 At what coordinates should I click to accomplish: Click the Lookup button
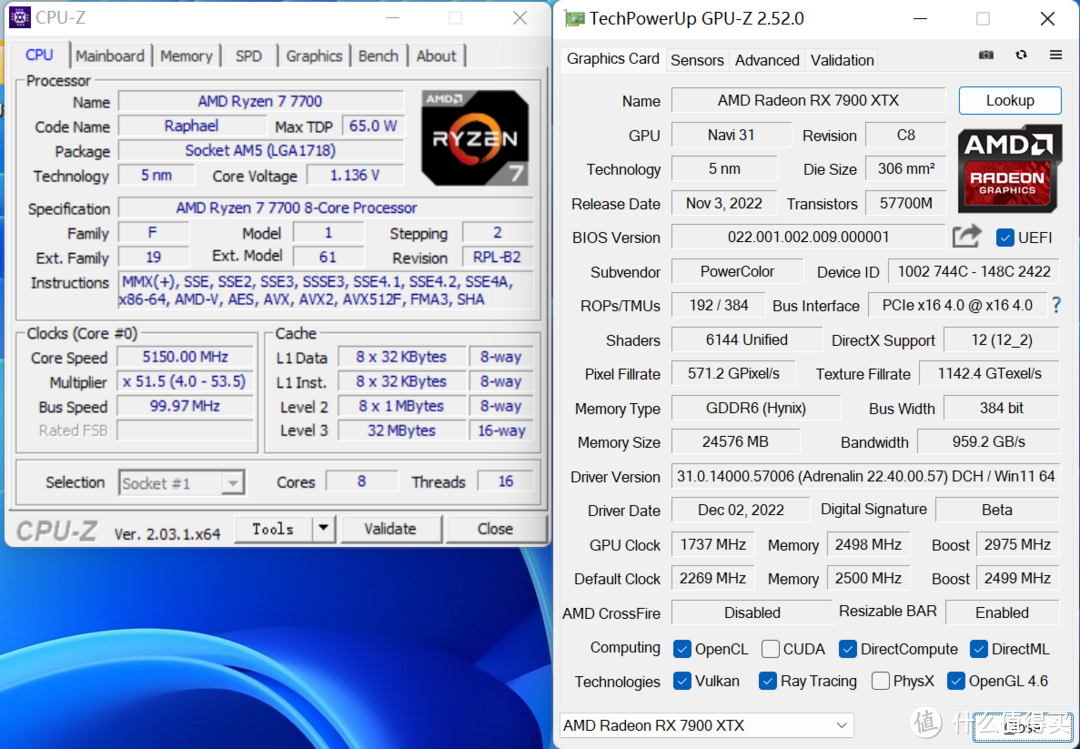point(1010,100)
